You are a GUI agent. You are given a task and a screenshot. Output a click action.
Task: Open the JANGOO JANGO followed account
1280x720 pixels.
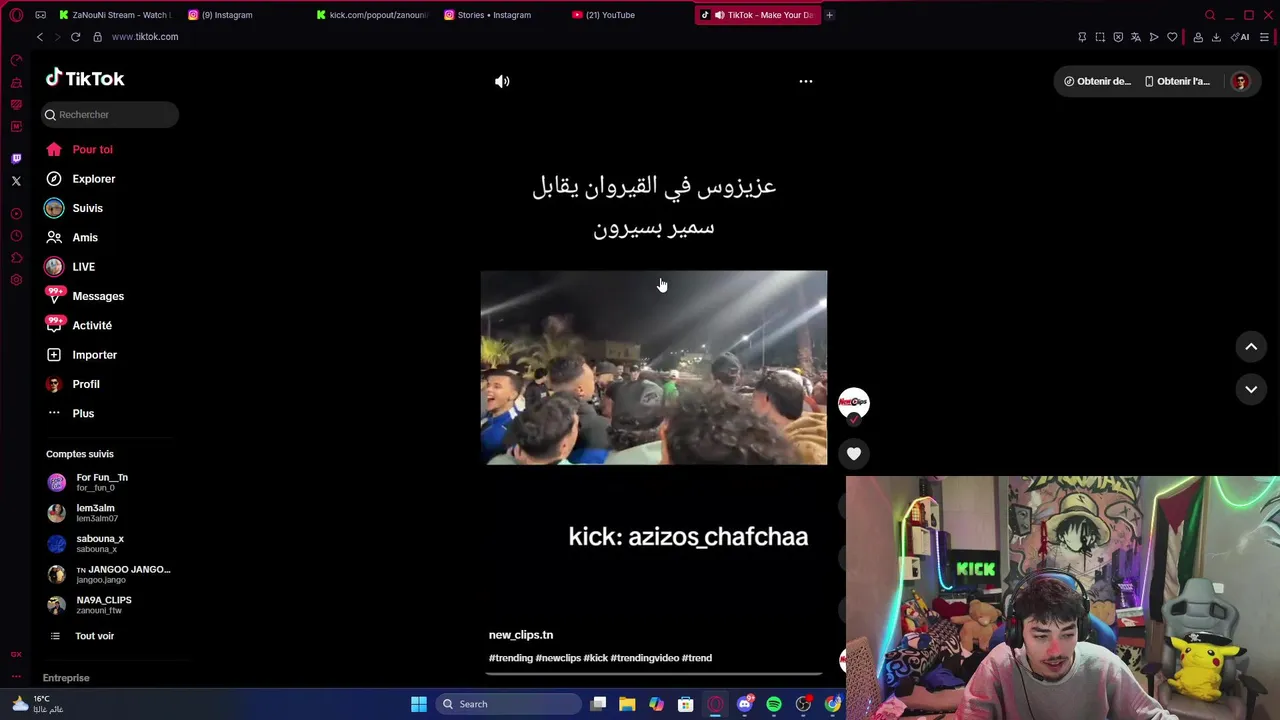(109, 574)
